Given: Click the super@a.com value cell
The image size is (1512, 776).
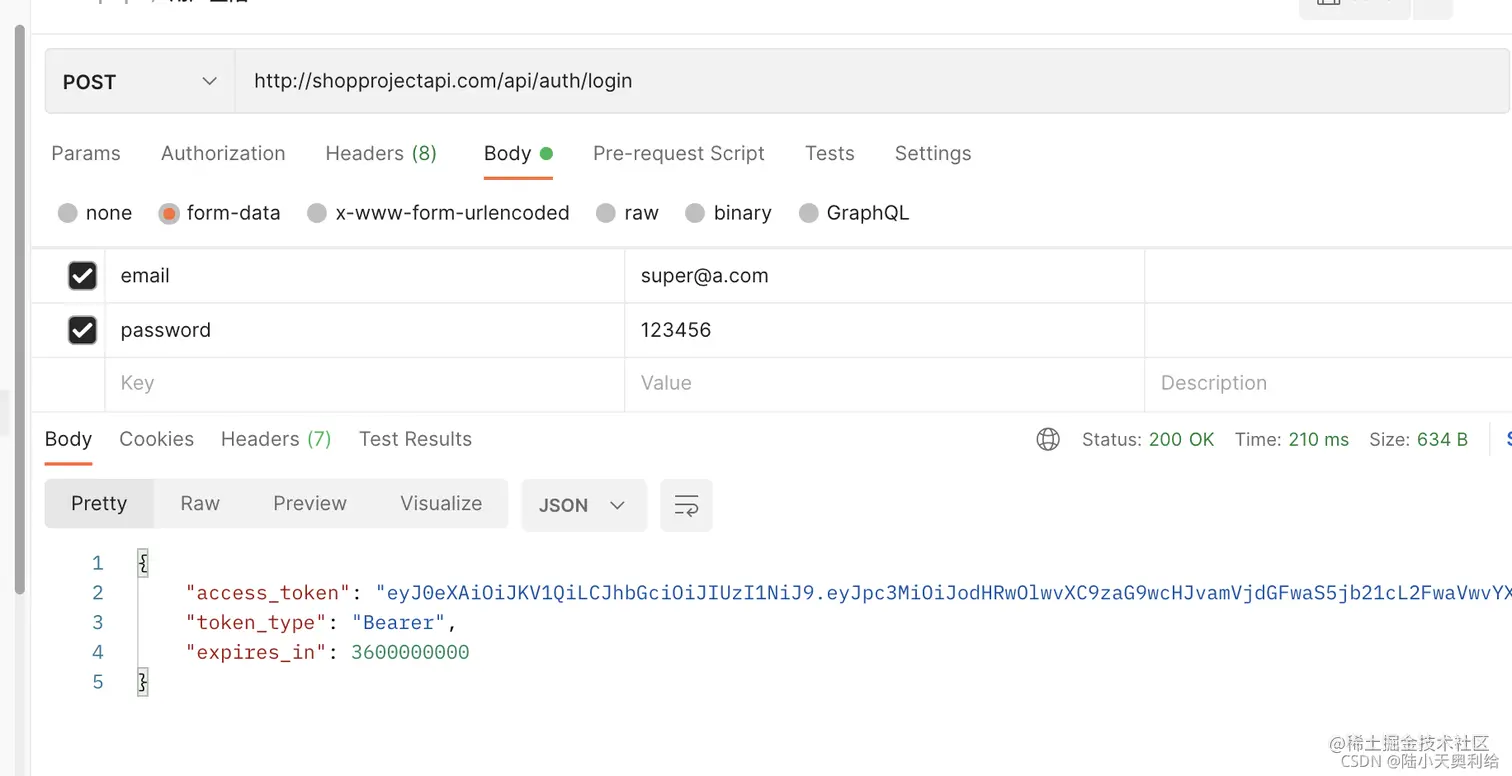Looking at the screenshot, I should [x=884, y=276].
